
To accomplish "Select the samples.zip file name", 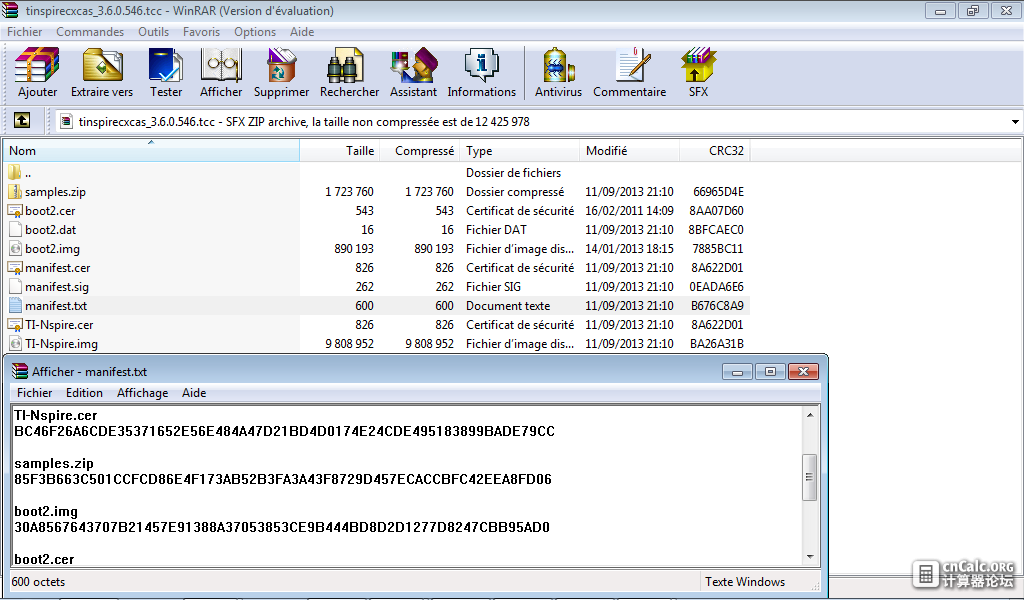I will tap(56, 191).
